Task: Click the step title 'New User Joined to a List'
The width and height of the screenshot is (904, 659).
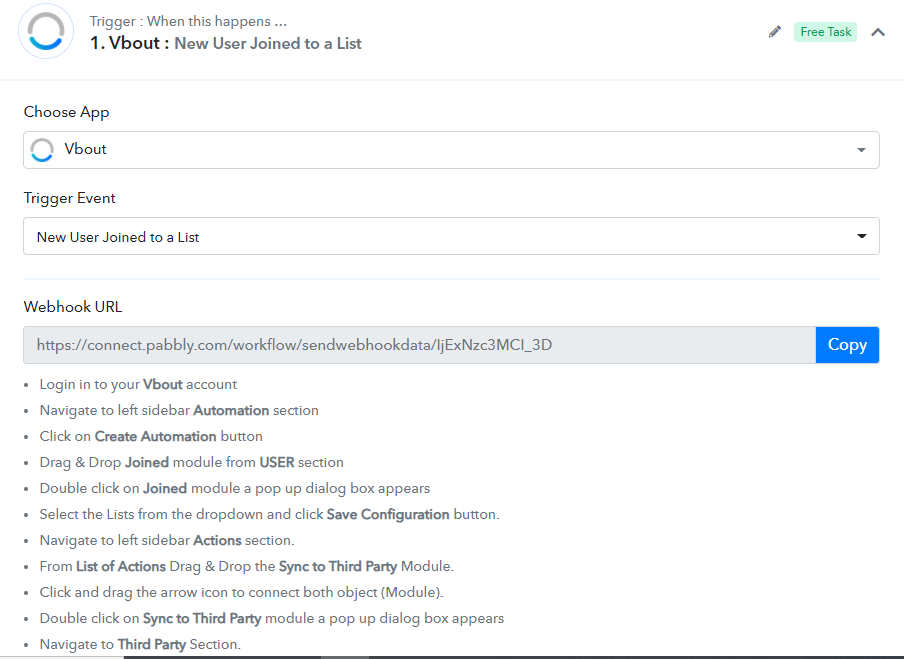Action: pyautogui.click(x=268, y=43)
